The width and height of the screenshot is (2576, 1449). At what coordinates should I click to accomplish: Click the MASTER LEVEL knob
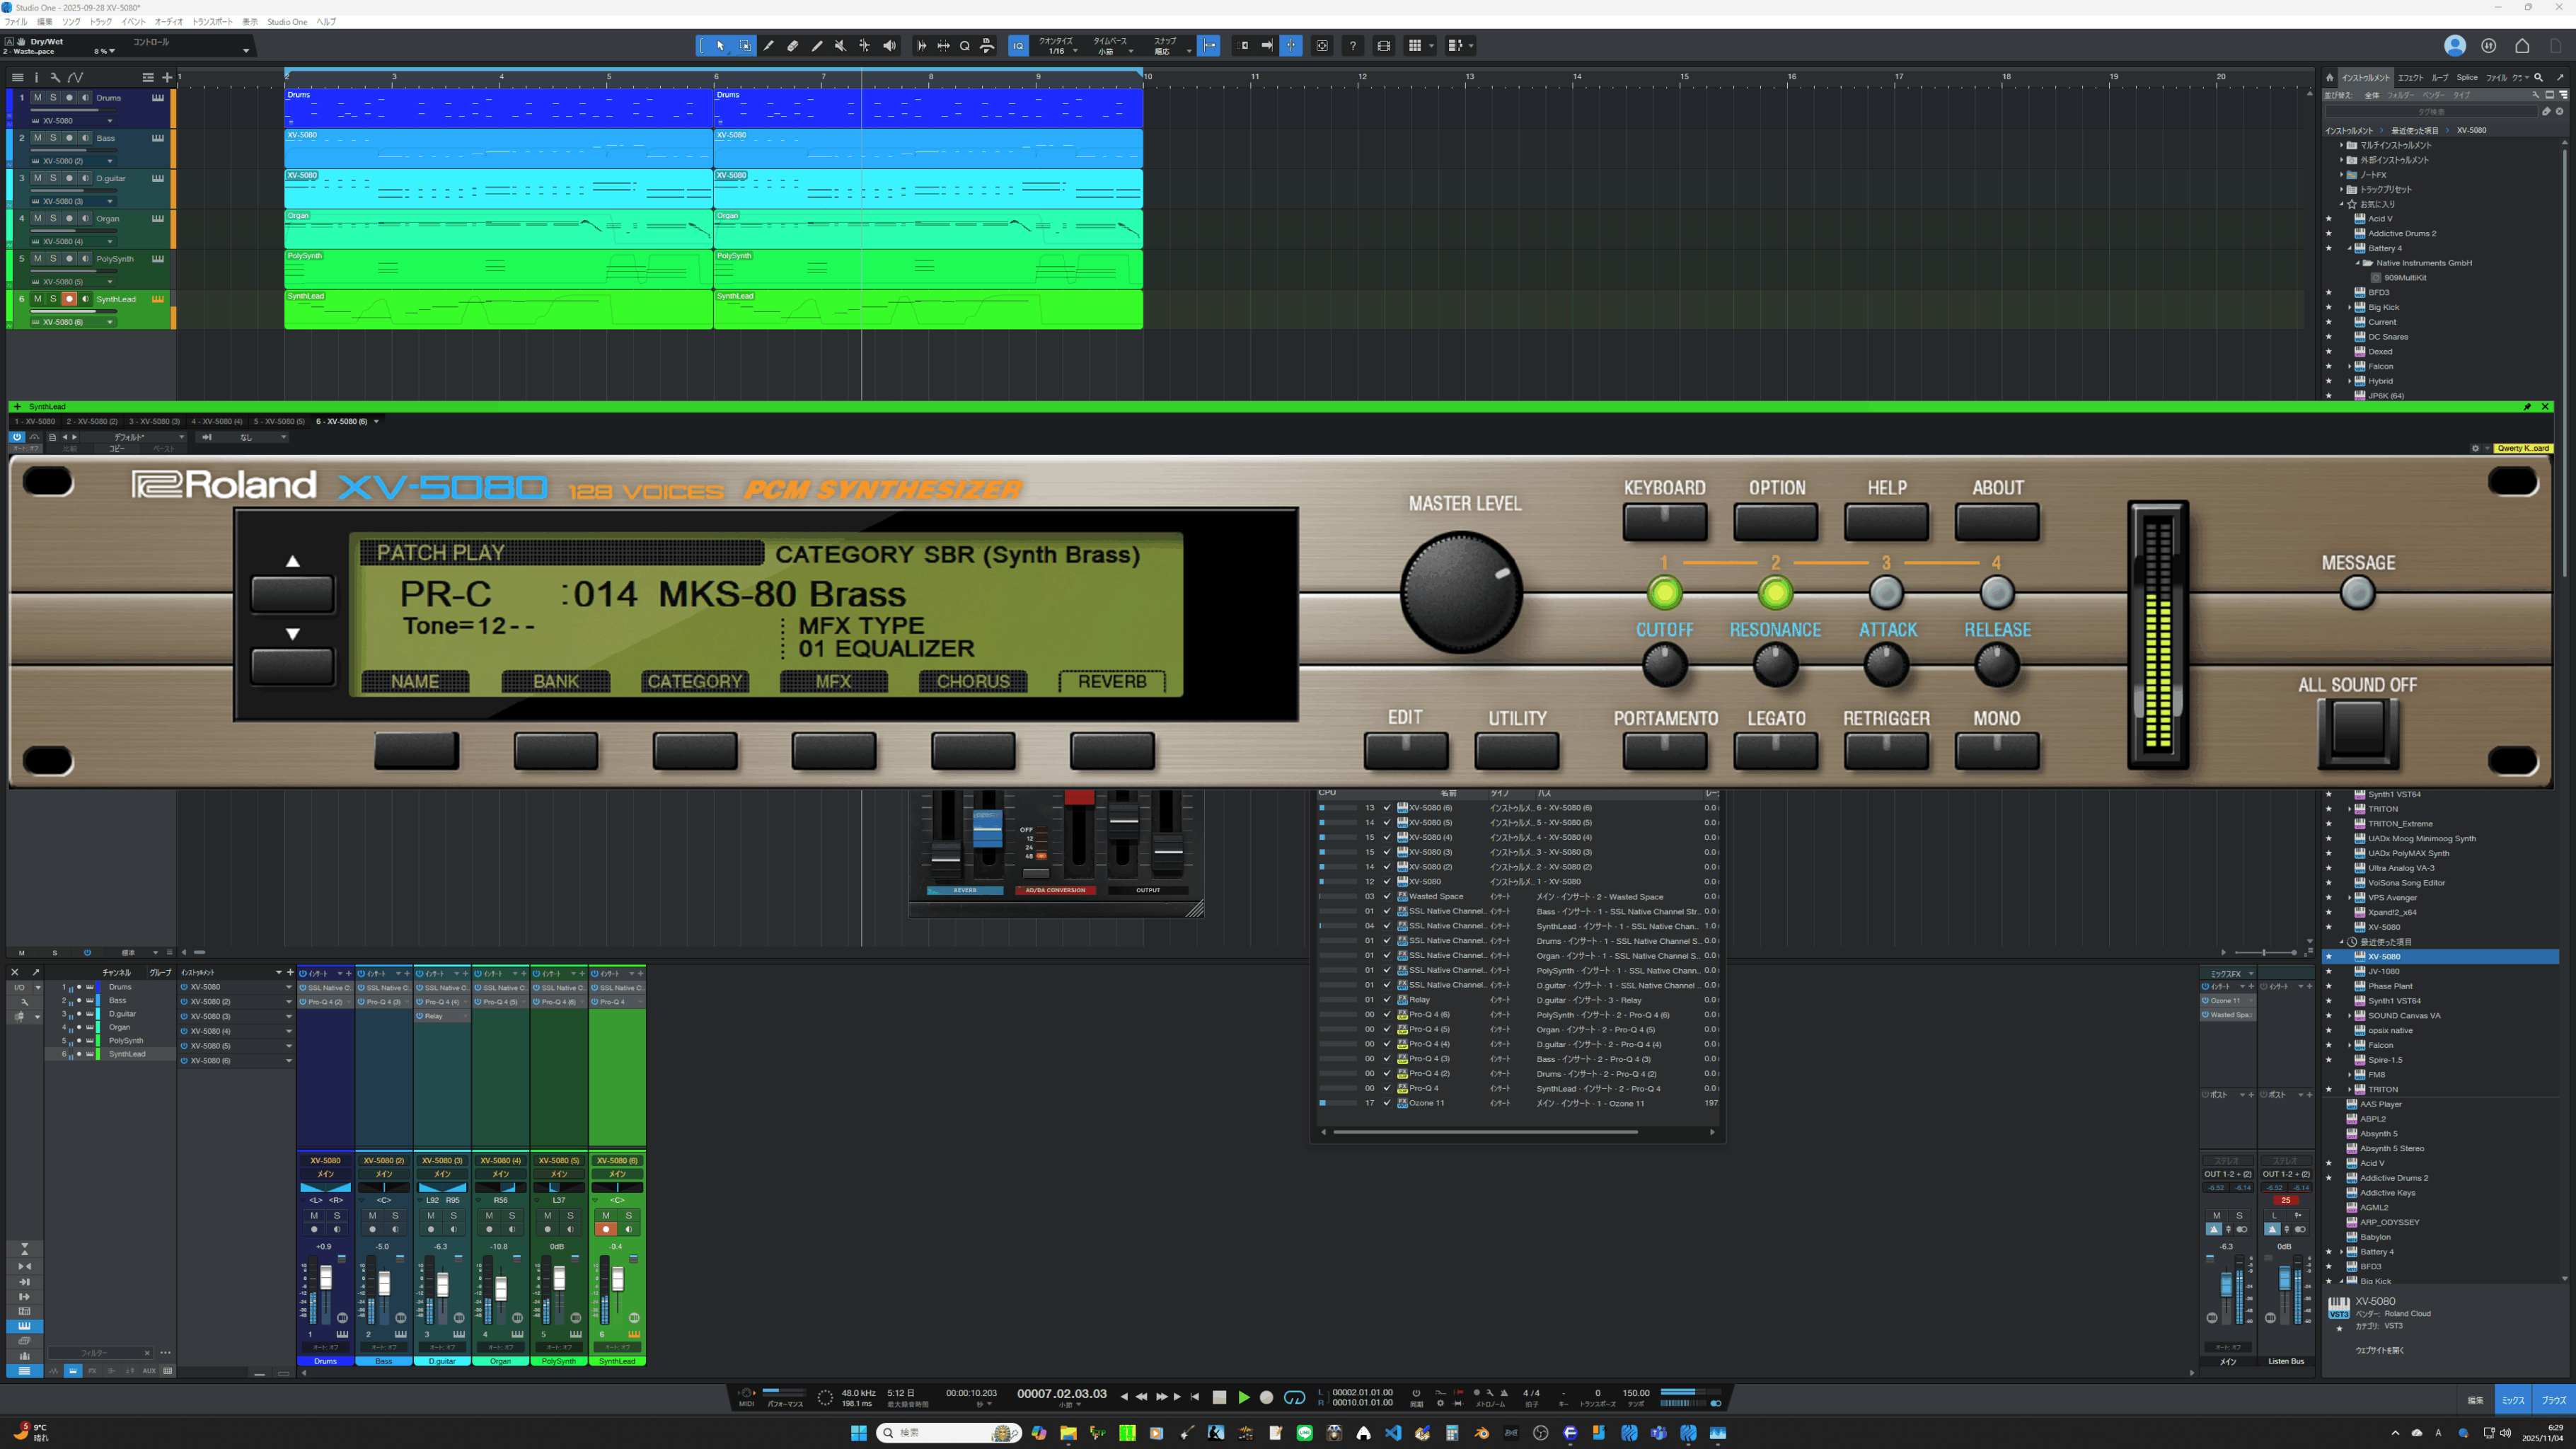[1461, 593]
